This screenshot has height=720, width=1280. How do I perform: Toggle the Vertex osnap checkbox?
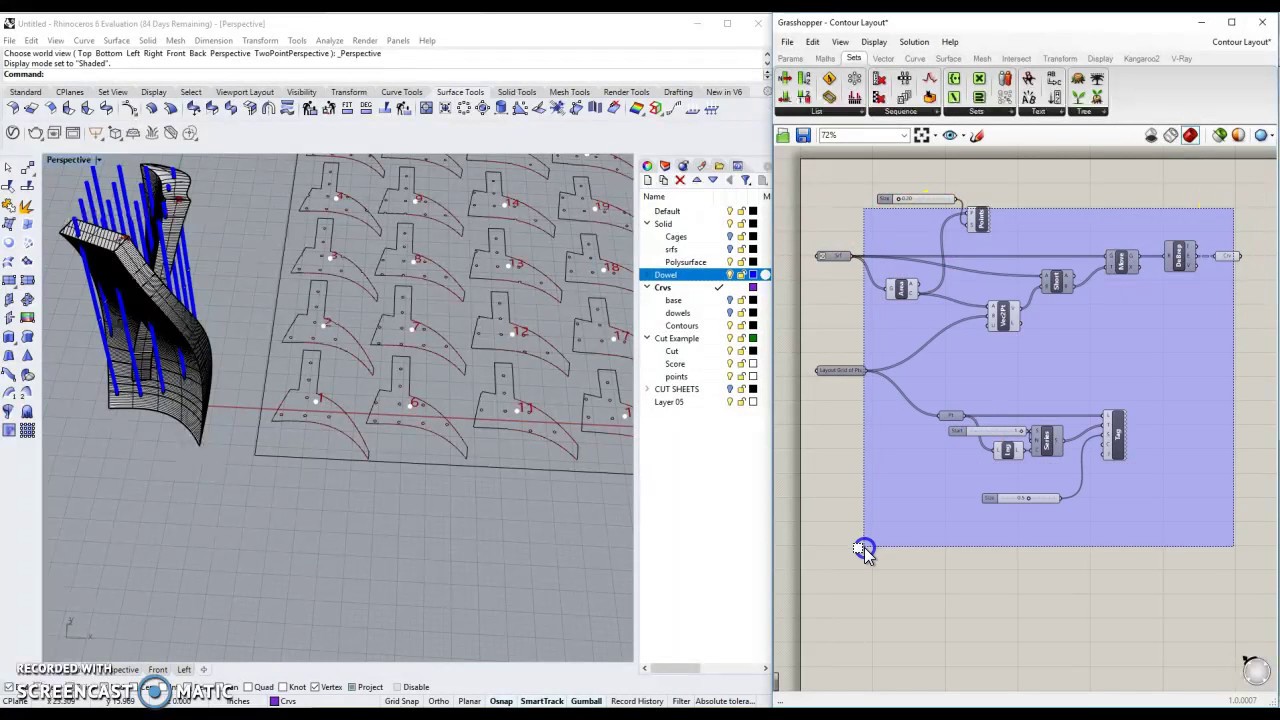(x=315, y=687)
